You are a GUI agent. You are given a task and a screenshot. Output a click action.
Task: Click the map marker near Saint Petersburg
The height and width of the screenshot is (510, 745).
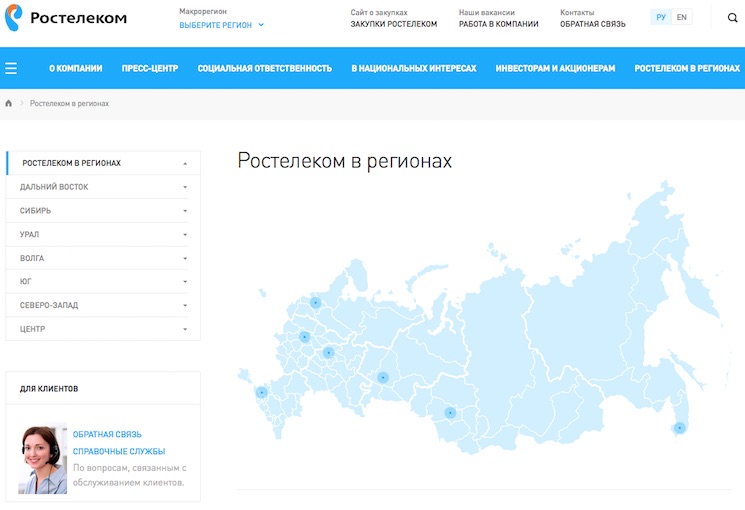click(x=315, y=302)
